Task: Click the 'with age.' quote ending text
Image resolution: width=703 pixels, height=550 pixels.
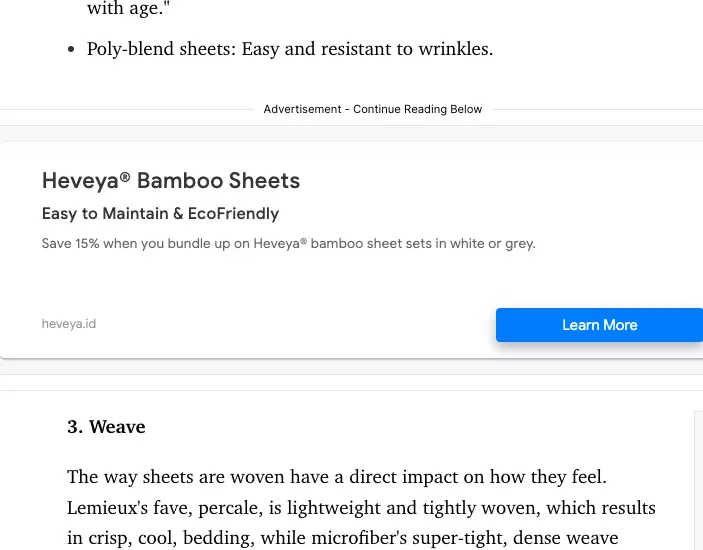Action: point(124,10)
